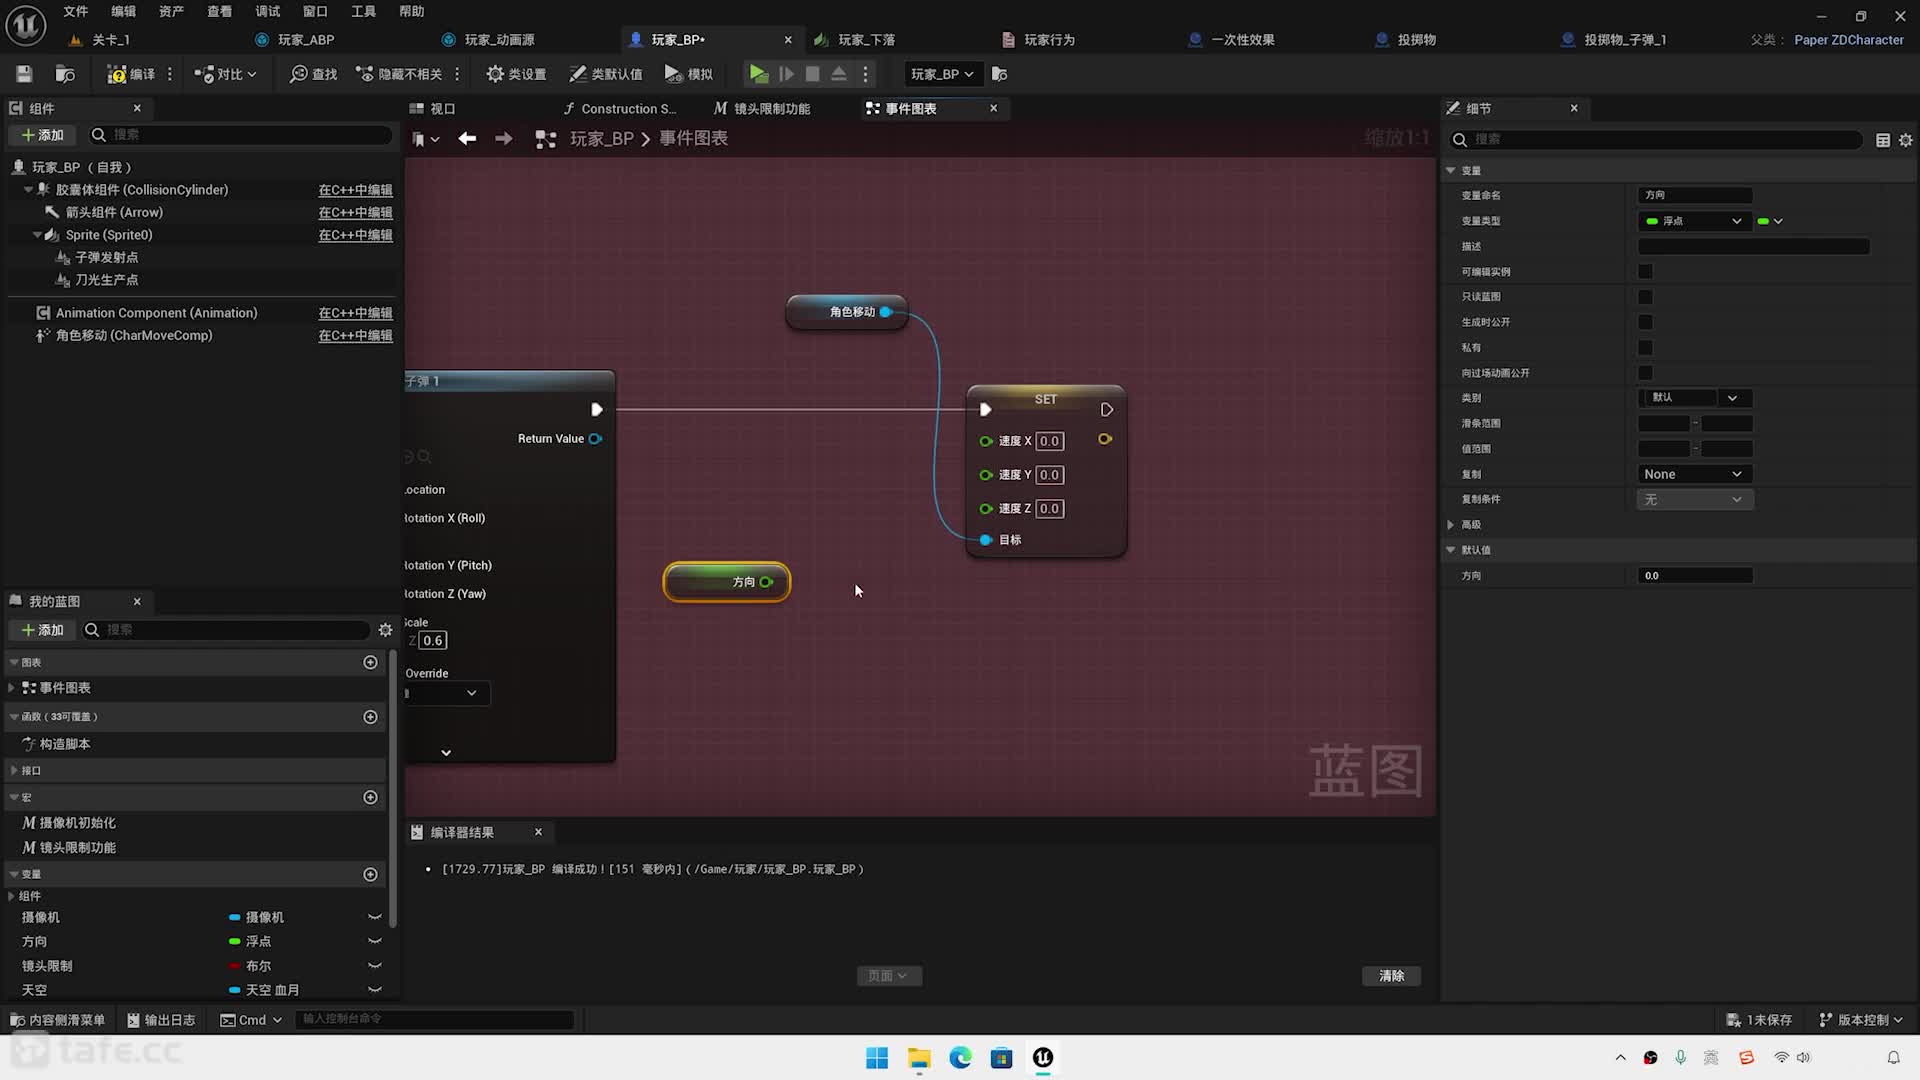
Task: Enable the 私有 checkbox
Action: pos(1645,347)
